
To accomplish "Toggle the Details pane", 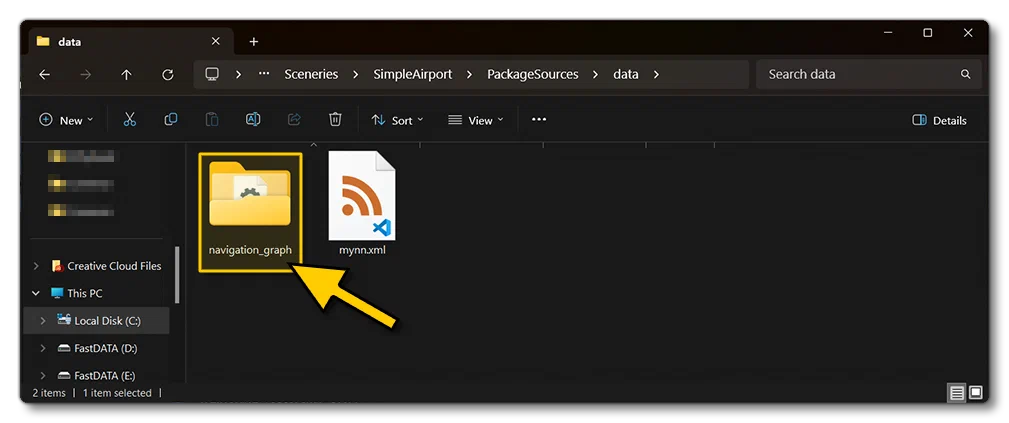I will tap(940, 120).
